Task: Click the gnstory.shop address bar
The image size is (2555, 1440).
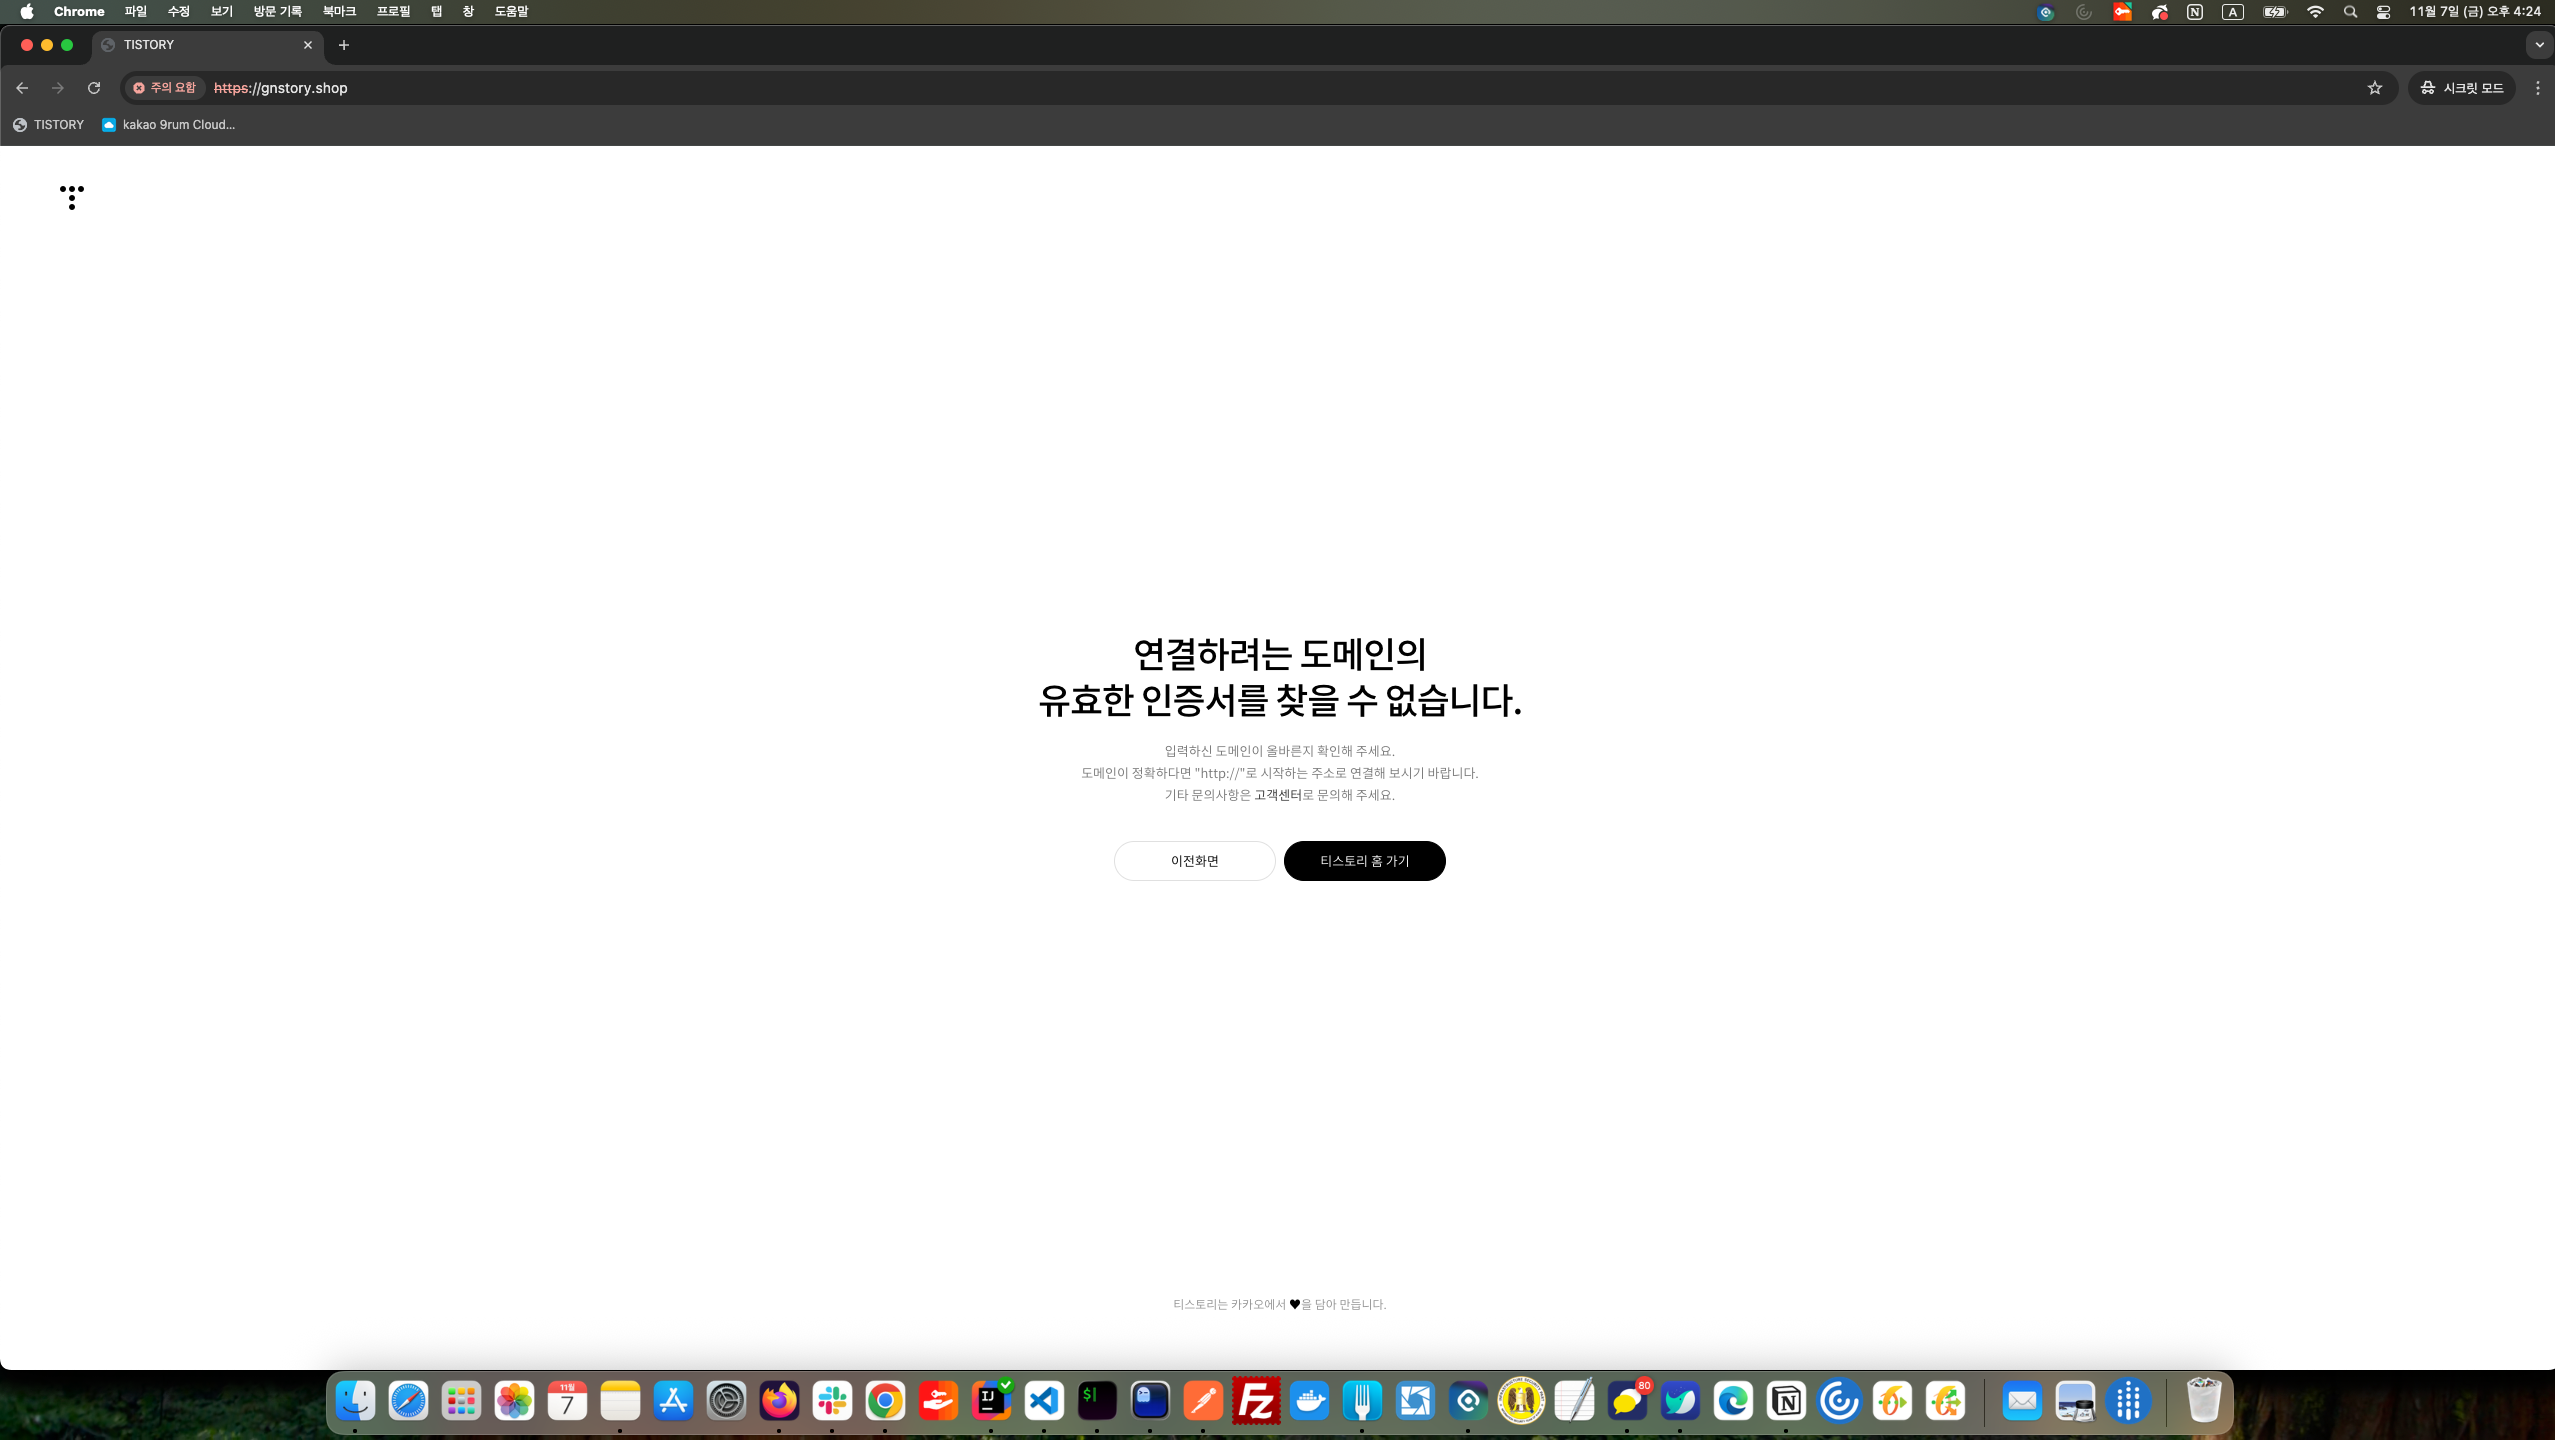Action: tap(800, 88)
